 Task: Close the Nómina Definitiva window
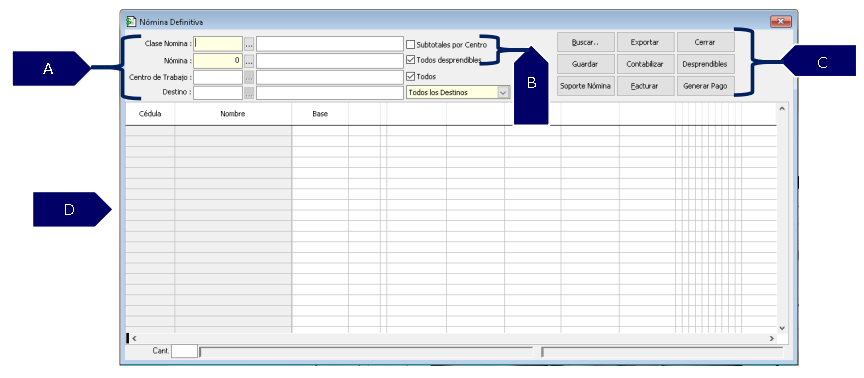(x=781, y=21)
